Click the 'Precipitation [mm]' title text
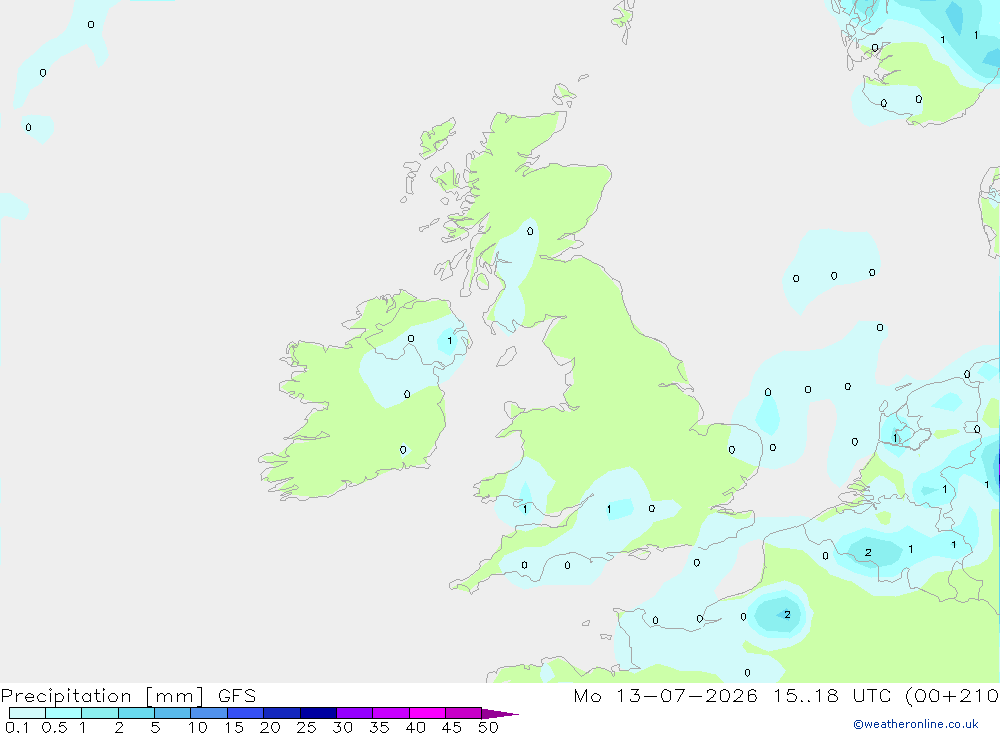1000x733 pixels. (102, 695)
